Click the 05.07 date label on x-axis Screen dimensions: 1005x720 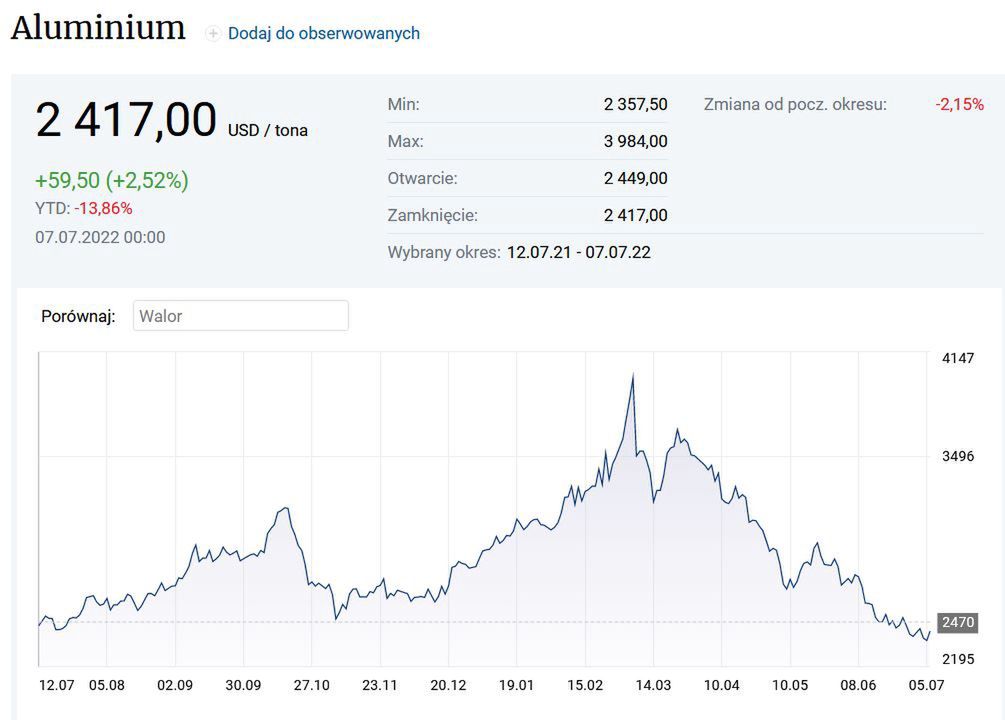(926, 685)
